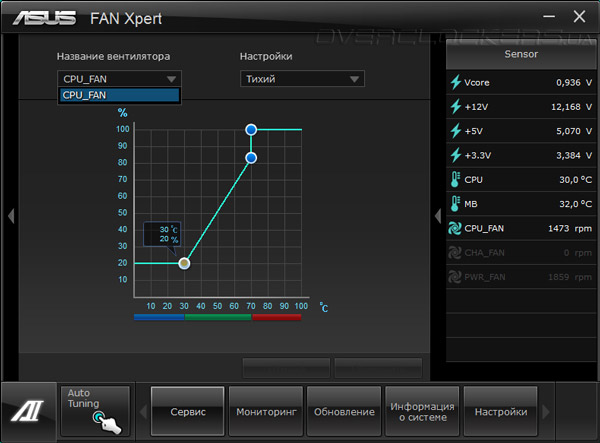Click the red high-temperature range bar
600x443 pixels.
coord(277,317)
